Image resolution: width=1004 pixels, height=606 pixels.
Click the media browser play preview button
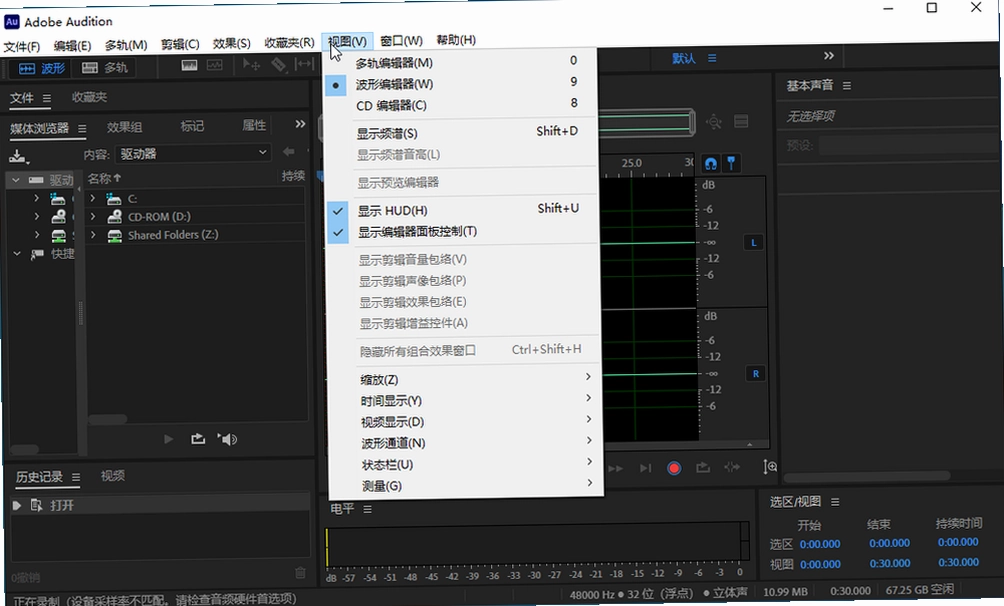pyautogui.click(x=168, y=439)
